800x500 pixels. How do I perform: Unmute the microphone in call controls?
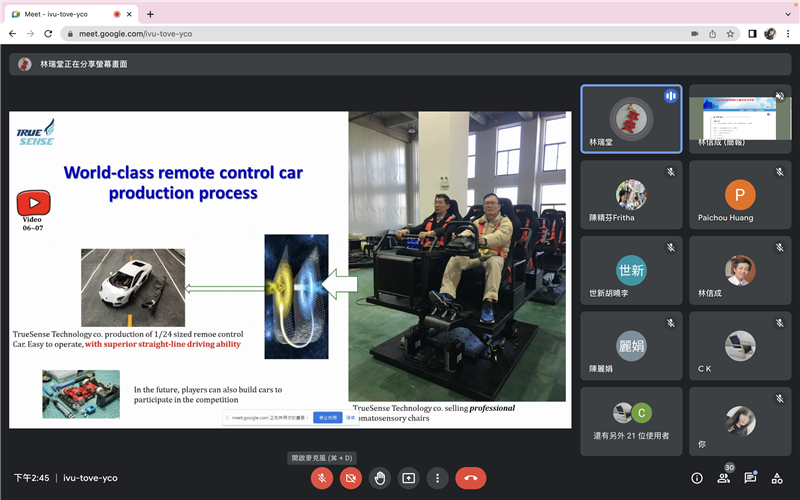tap(322, 478)
